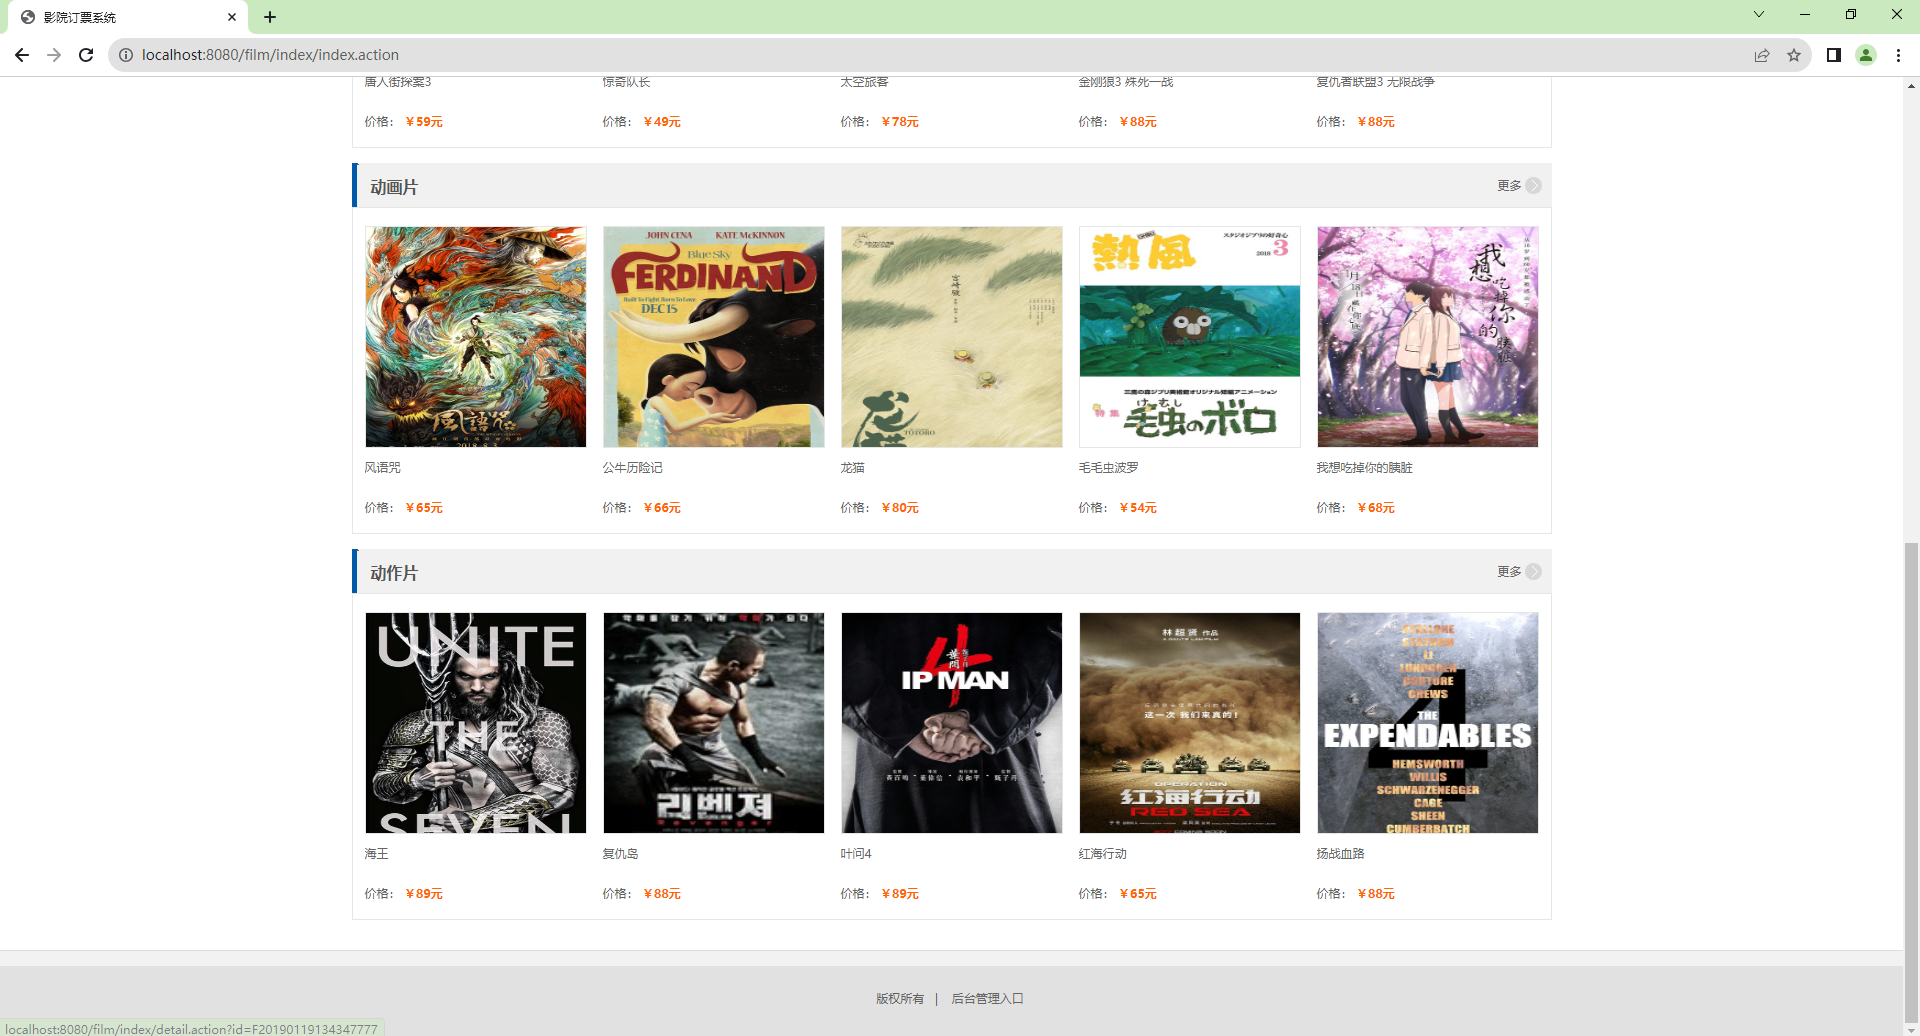Click 复仇者联盟3 无限战争 title link
This screenshot has width=1920, height=1036.
coord(1375,82)
